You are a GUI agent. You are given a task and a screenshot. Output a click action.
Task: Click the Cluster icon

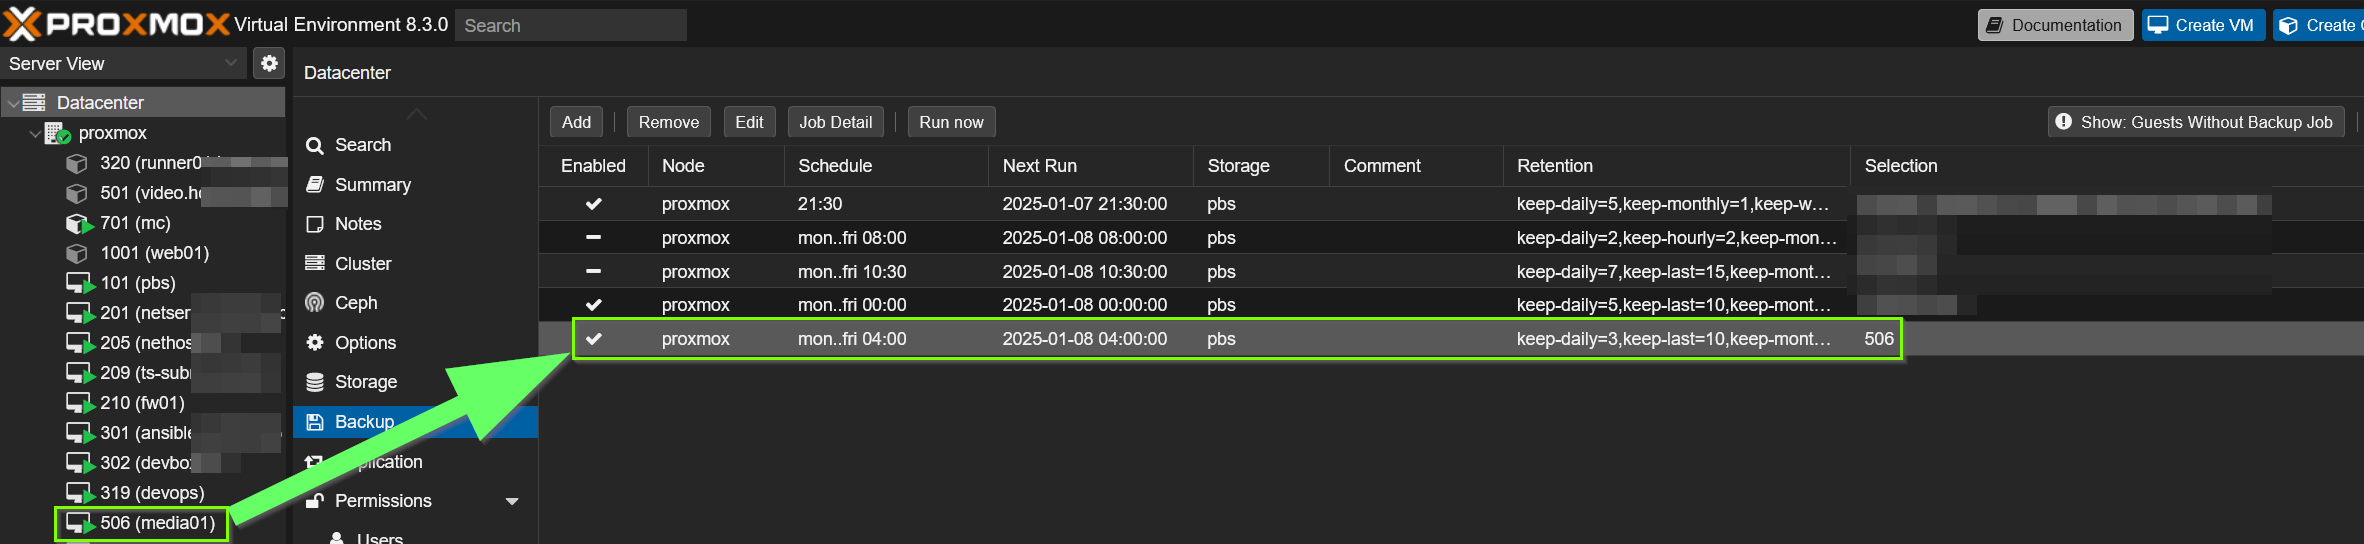coord(315,263)
